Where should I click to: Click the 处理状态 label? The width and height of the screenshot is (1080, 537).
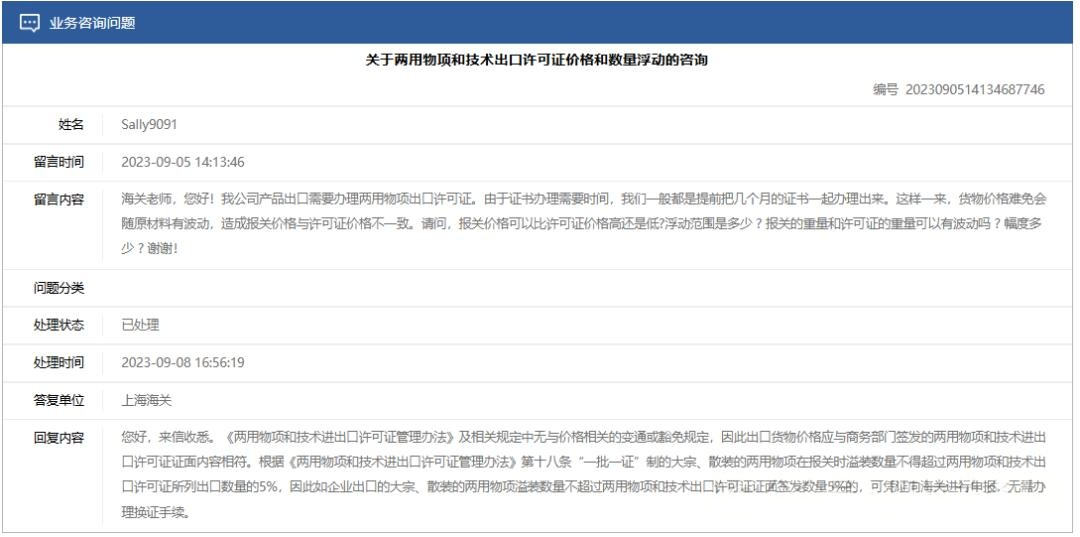click(59, 325)
